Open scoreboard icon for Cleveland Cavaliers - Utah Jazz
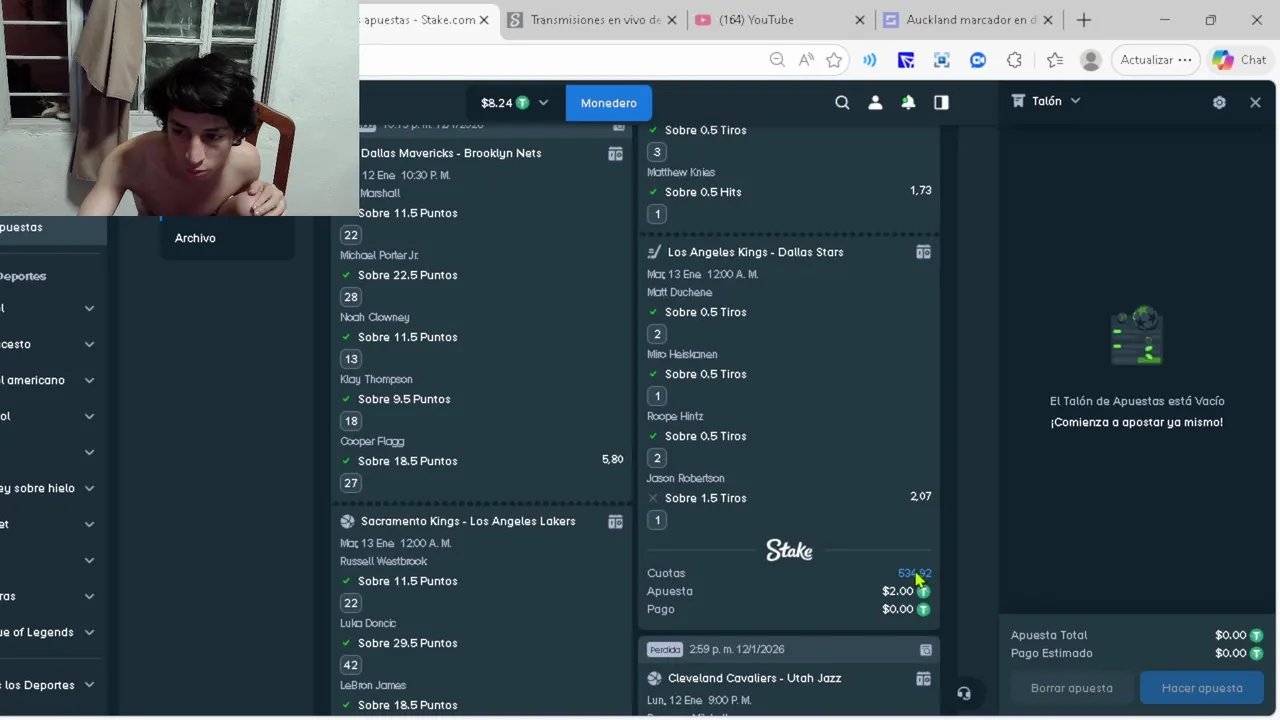The width and height of the screenshot is (1280, 720). (923, 678)
